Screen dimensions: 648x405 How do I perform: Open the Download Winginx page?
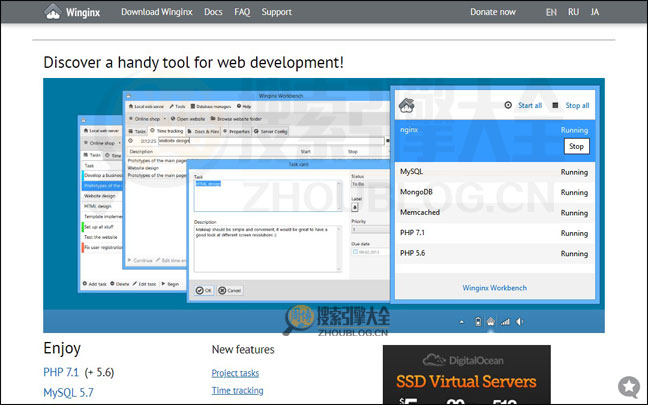157,12
